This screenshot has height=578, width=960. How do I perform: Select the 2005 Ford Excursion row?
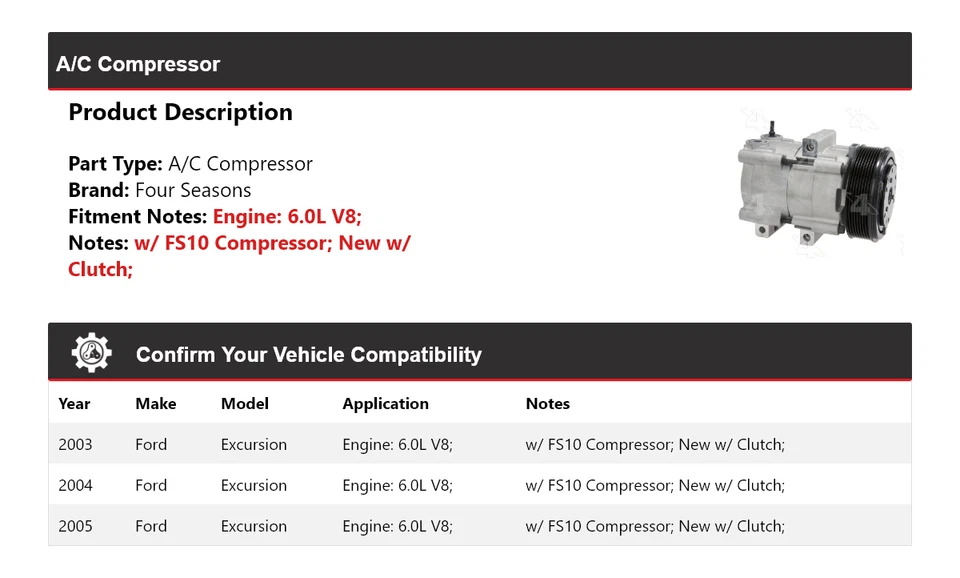(x=479, y=525)
